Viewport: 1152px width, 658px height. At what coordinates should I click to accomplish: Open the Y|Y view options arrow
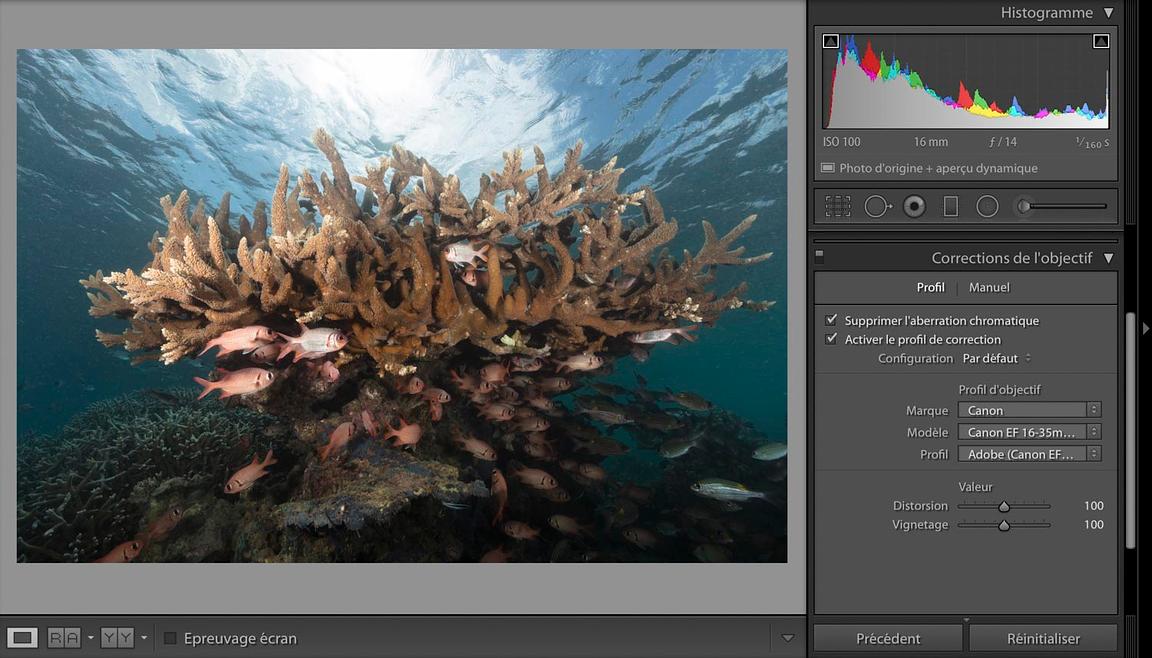coord(144,637)
